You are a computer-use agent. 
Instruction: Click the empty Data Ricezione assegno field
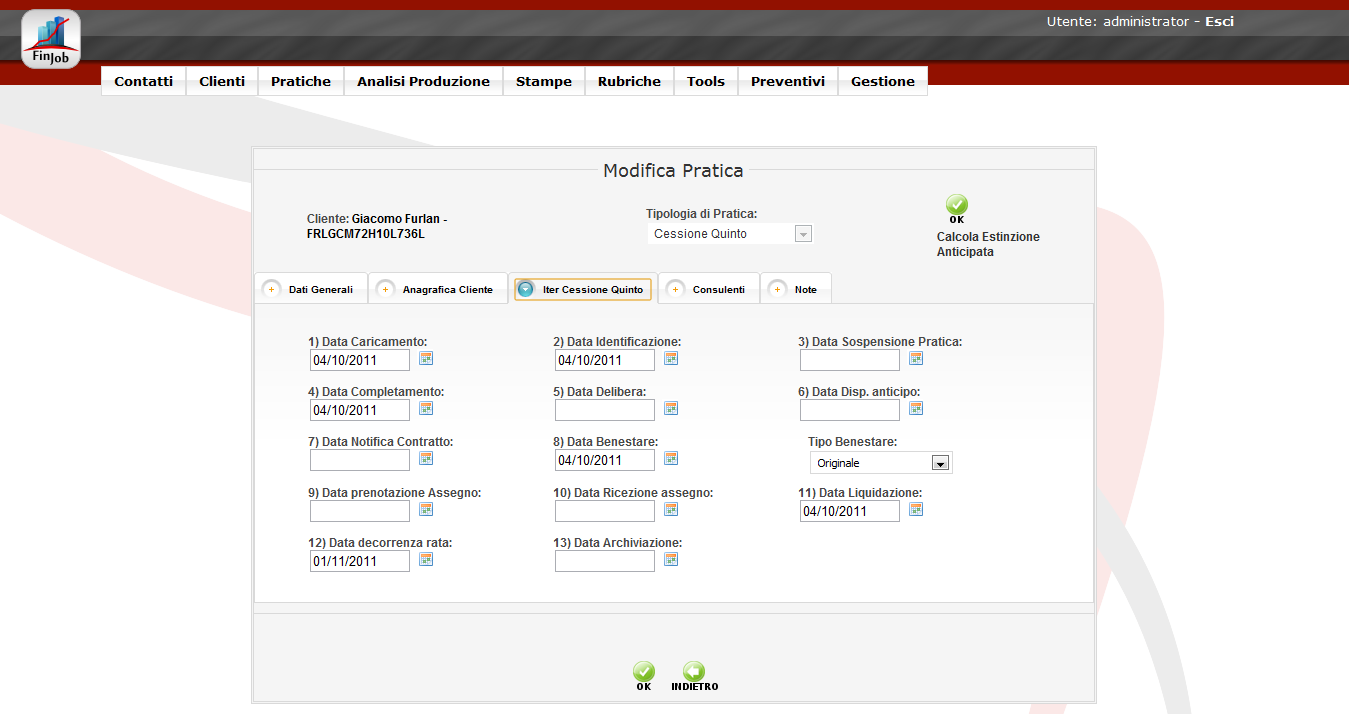click(605, 511)
